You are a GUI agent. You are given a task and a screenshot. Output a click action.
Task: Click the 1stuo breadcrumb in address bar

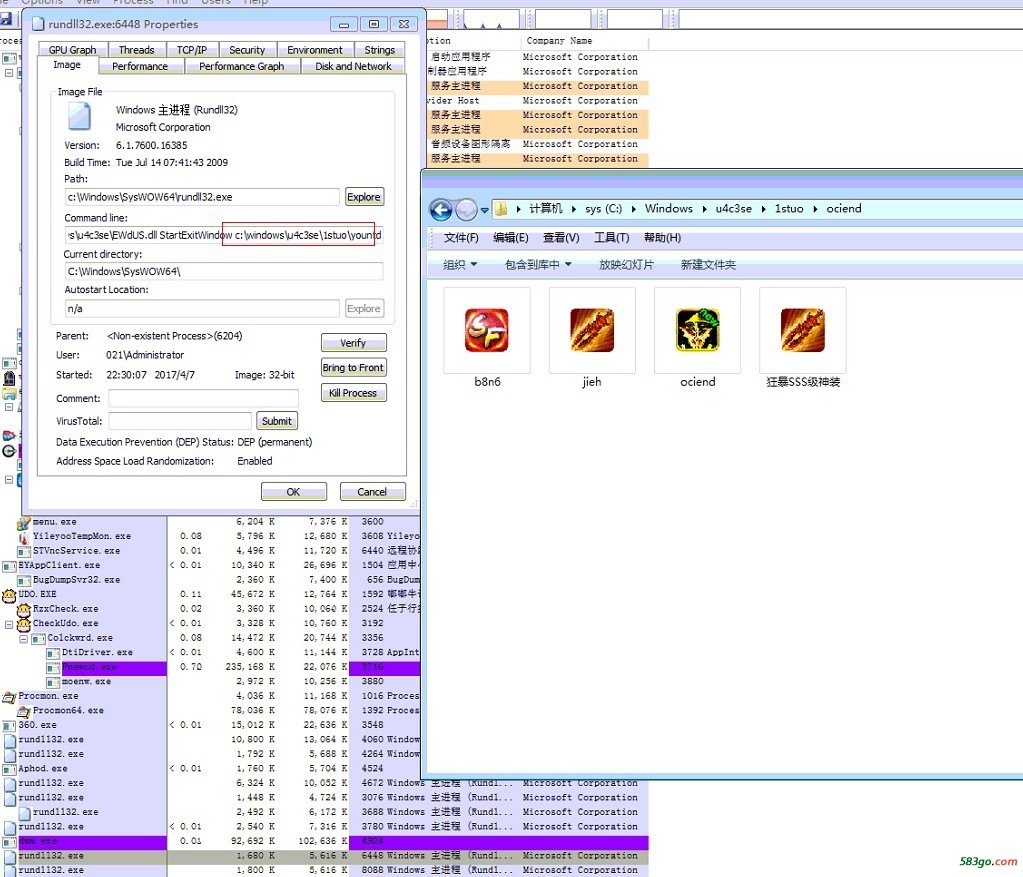pyautogui.click(x=789, y=209)
